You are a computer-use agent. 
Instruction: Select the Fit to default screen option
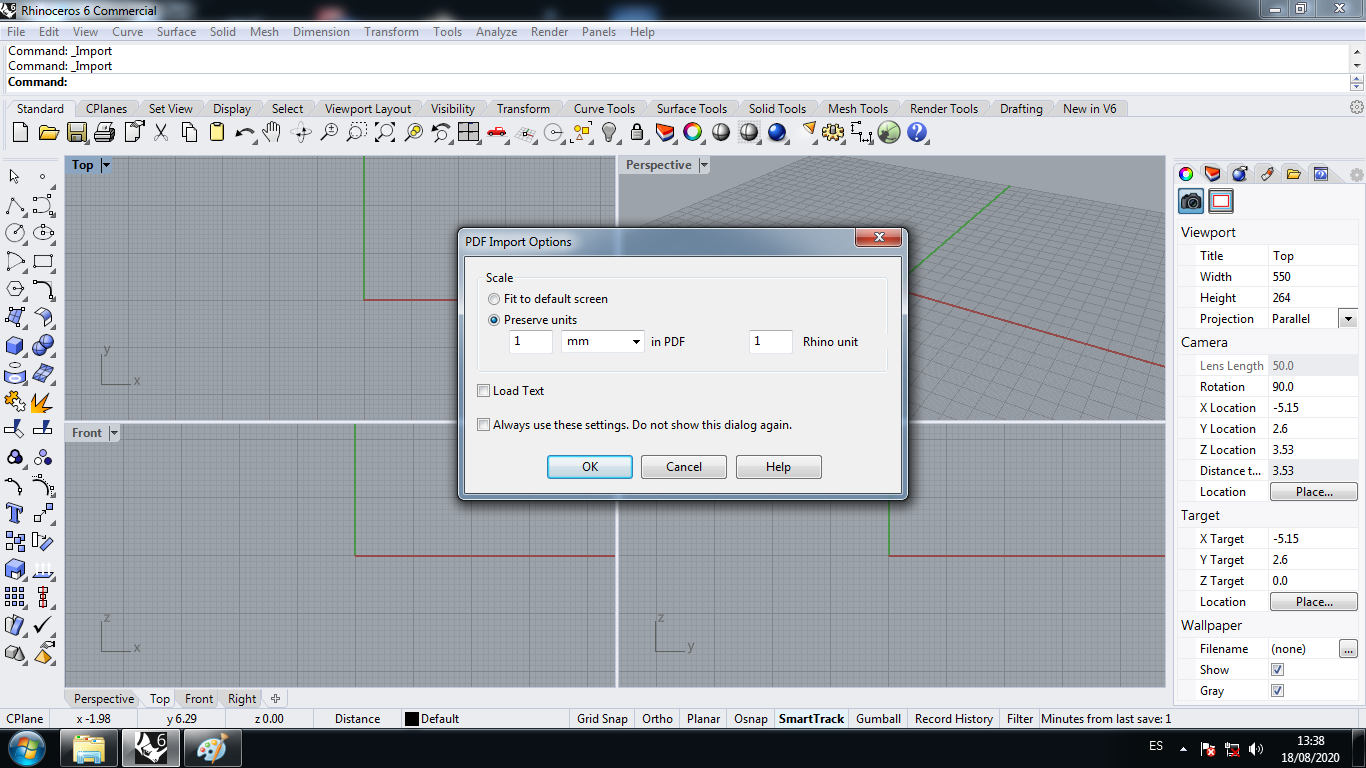[494, 299]
